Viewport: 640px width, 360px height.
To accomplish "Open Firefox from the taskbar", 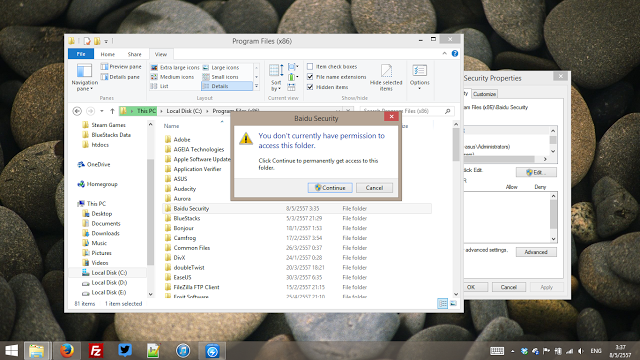I will point(67,351).
